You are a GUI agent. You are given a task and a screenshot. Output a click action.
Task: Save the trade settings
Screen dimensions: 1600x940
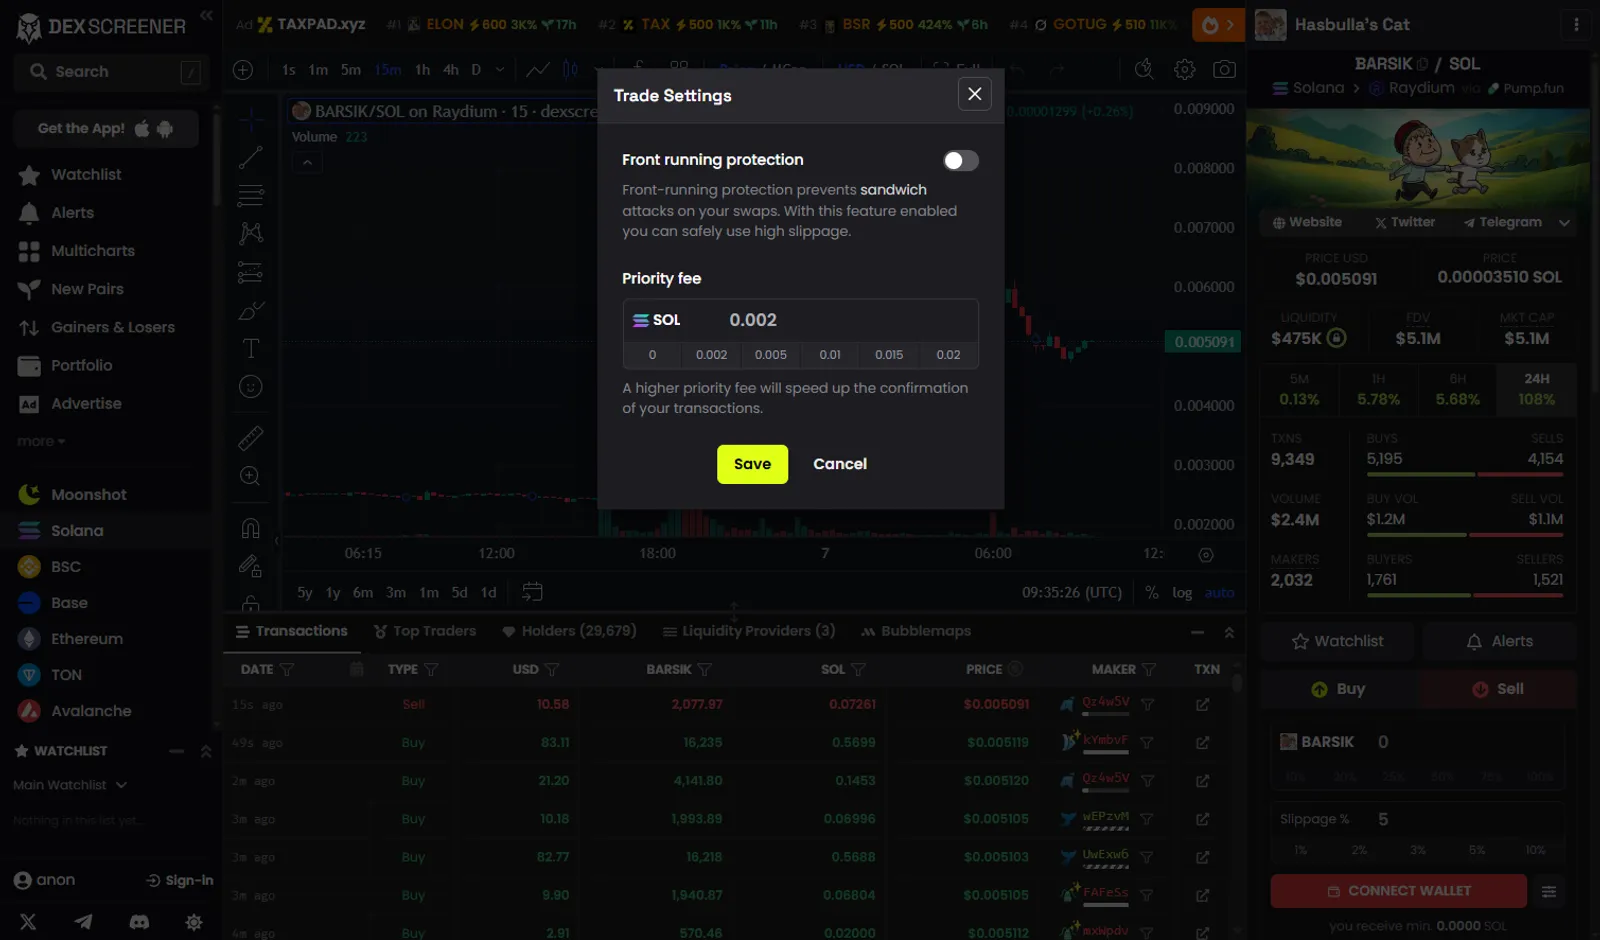752,464
